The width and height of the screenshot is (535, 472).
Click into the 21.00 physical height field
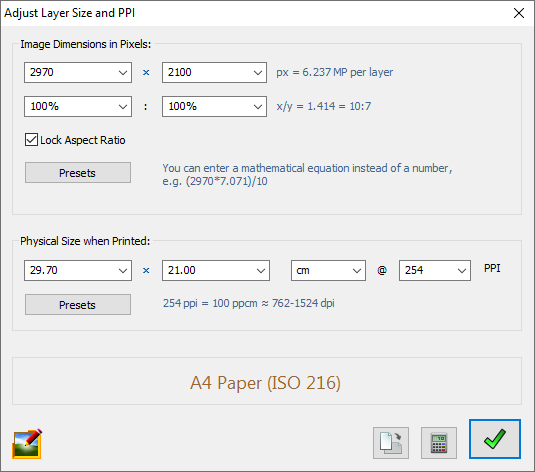(x=208, y=271)
